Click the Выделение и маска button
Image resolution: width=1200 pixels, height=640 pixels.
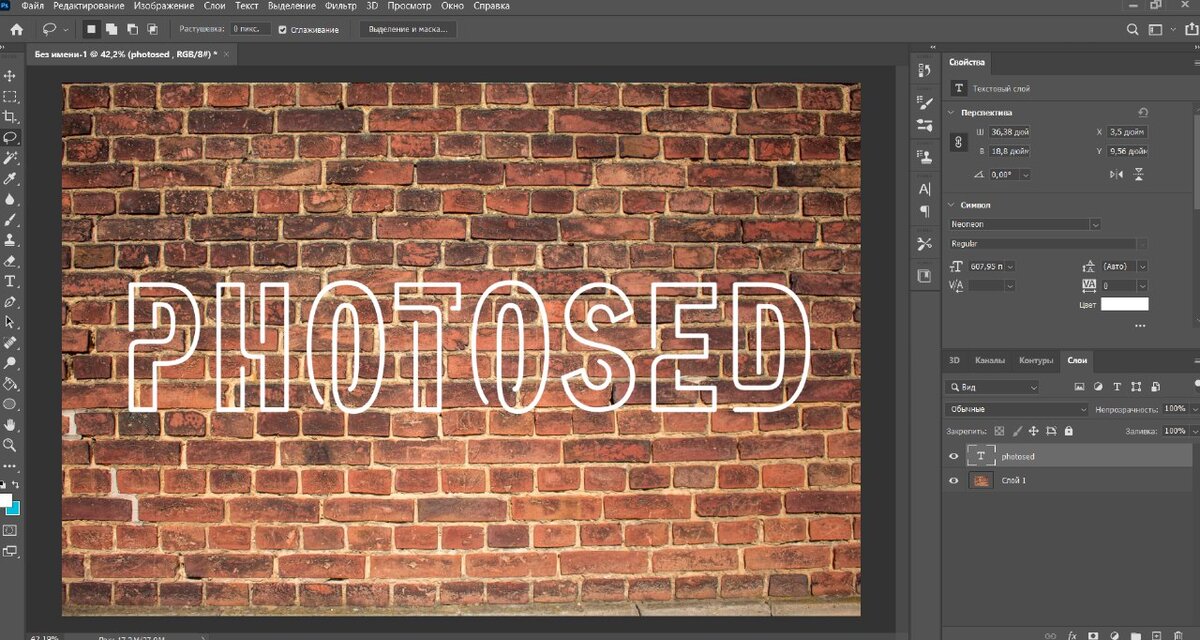[x=407, y=30]
